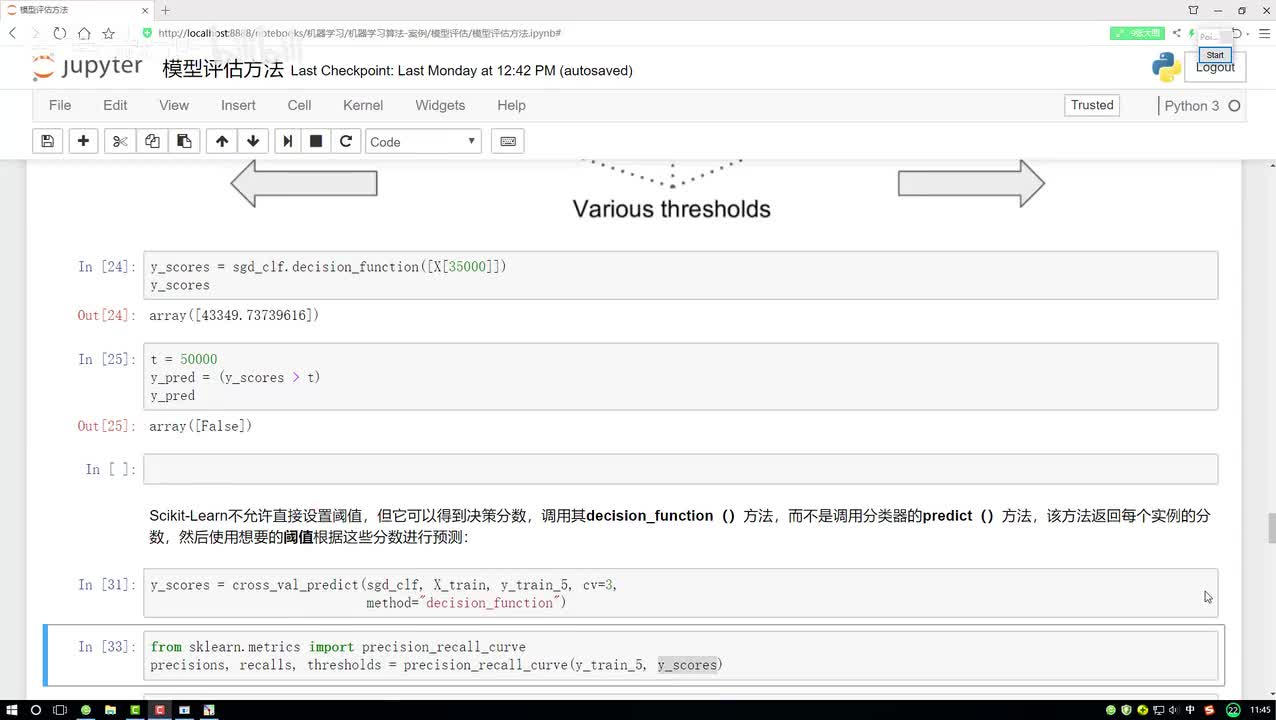This screenshot has width=1276, height=720.
Task: Click the kernel idle indicator circle
Action: pos(1234,106)
